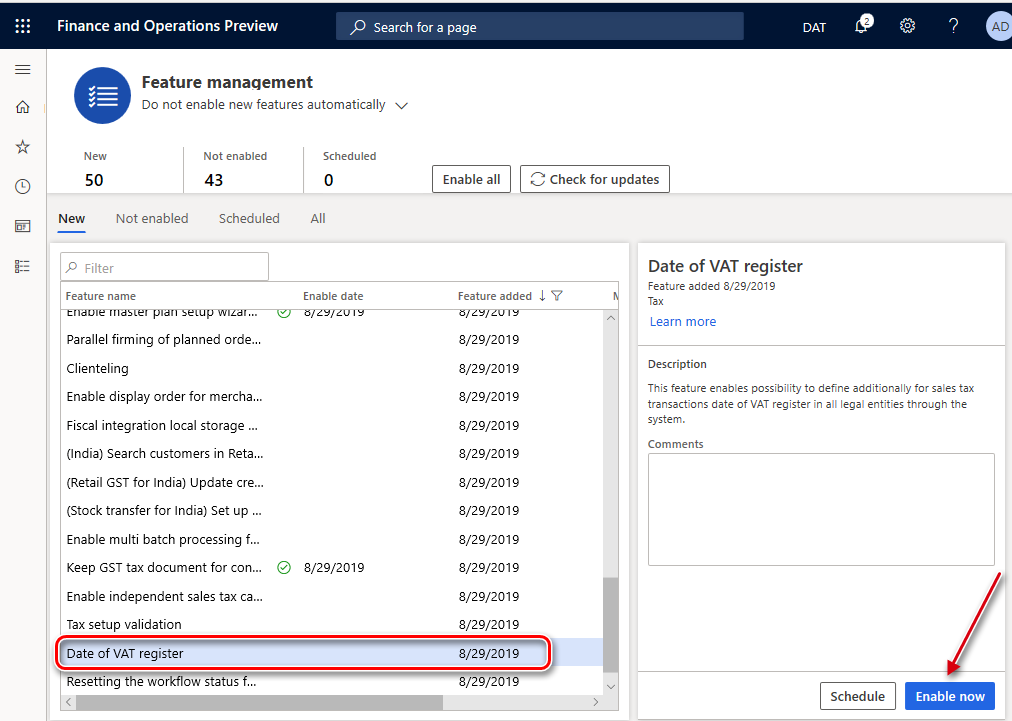The image size is (1012, 721).
Task: Click the Scheduled 0 count tile
Action: pos(361,170)
